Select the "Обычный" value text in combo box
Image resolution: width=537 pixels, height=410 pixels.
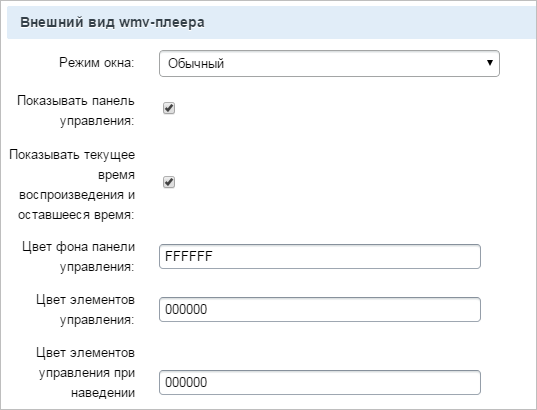[196, 64]
